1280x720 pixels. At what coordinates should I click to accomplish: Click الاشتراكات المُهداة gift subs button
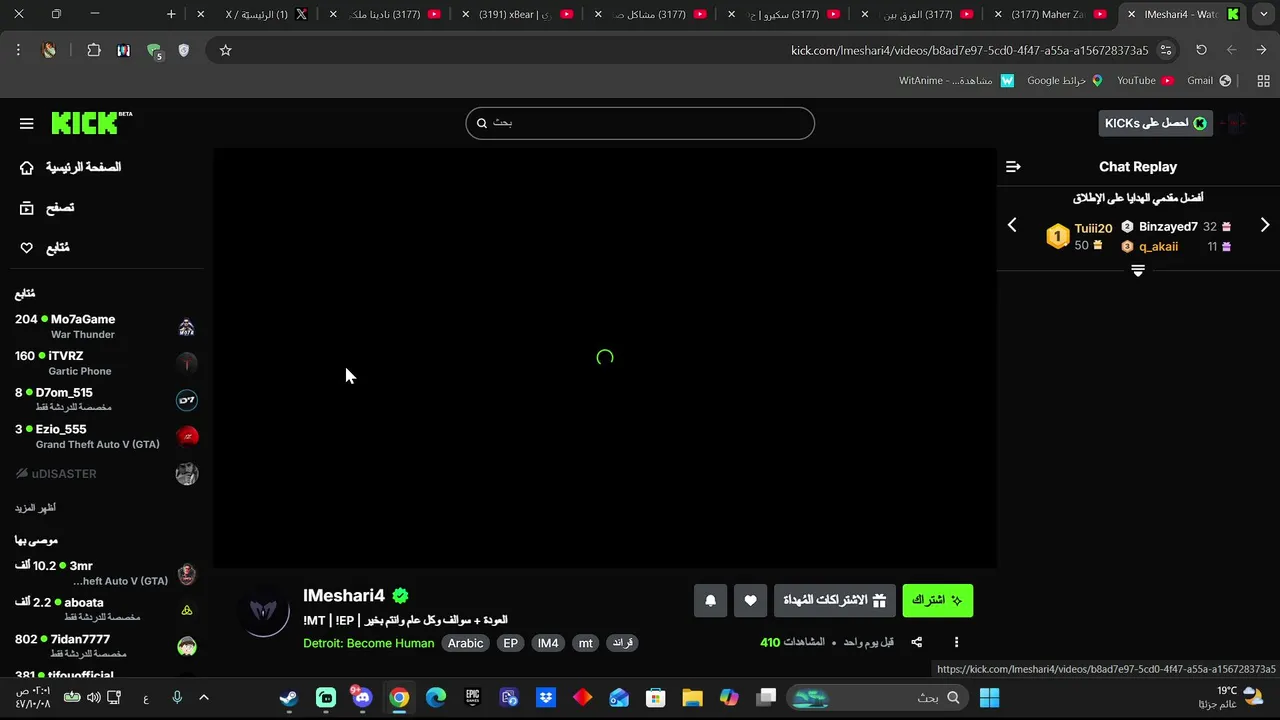pos(835,600)
